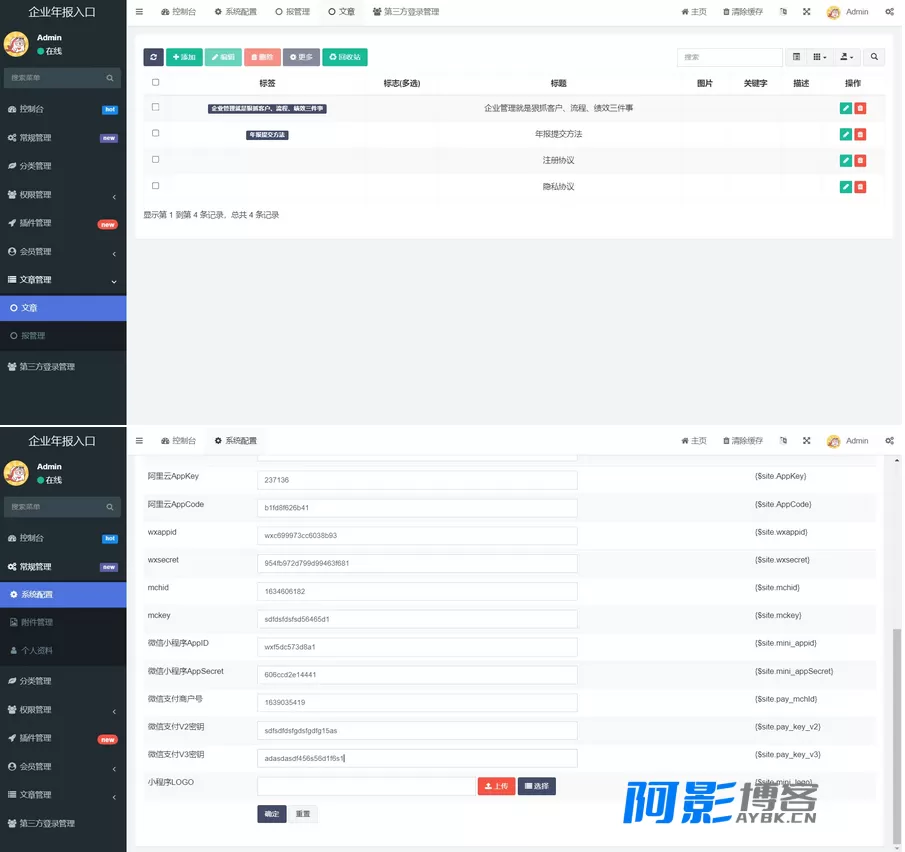905x852 pixels.
Task: Check the checkbox for 年报提交方法 row
Action: pos(155,133)
